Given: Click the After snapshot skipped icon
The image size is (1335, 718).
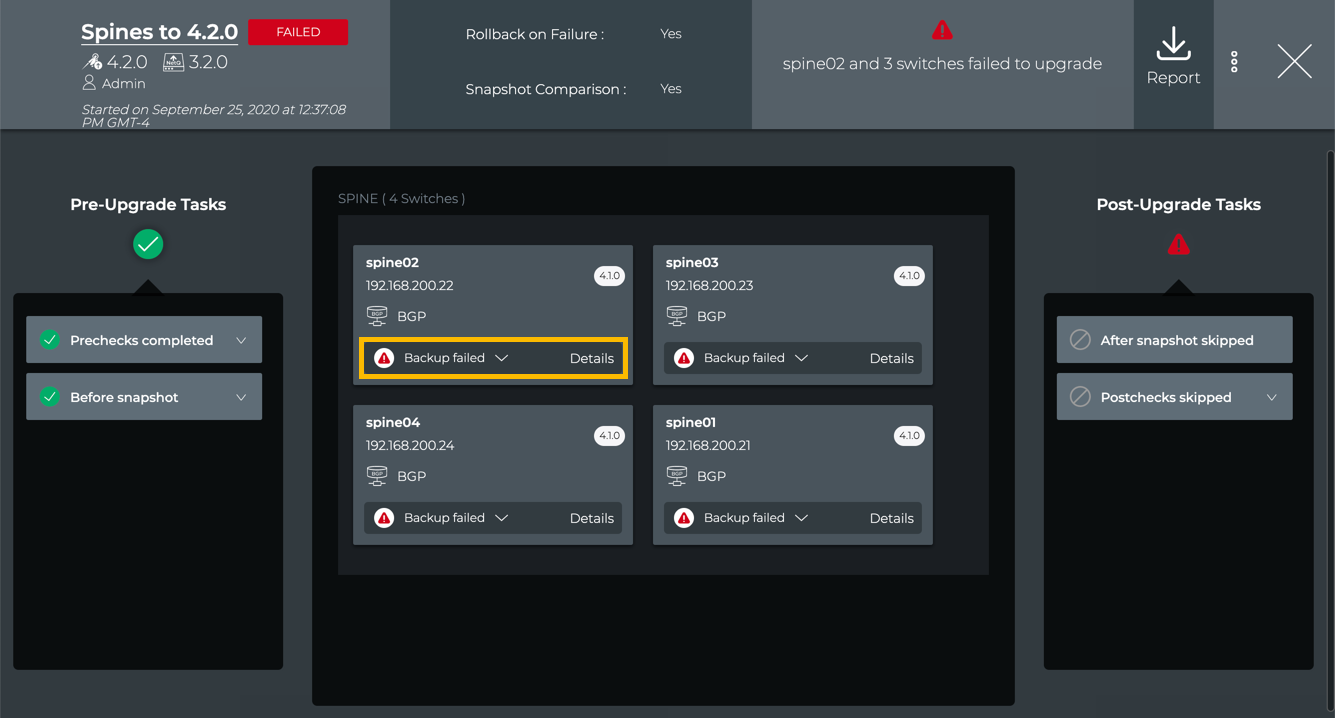Looking at the screenshot, I should 1080,340.
